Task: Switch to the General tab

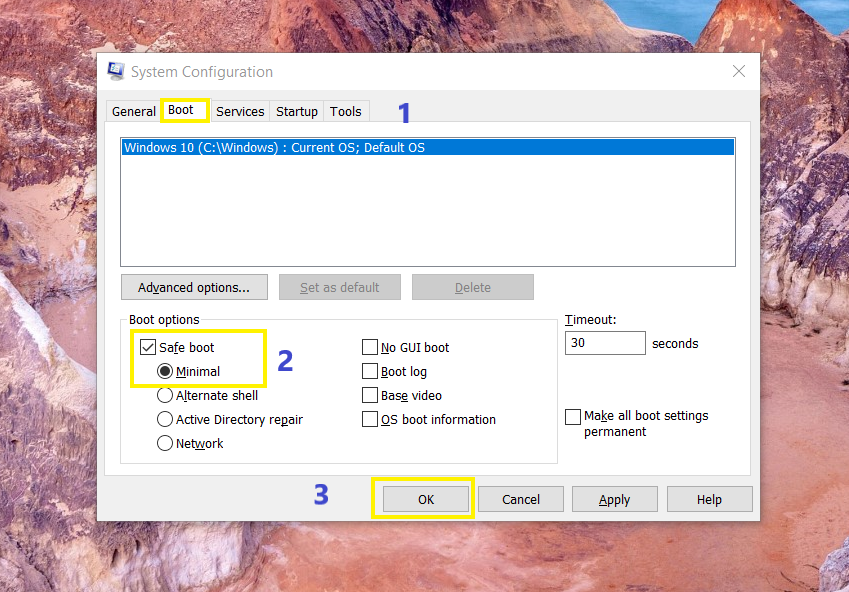Action: click(134, 112)
